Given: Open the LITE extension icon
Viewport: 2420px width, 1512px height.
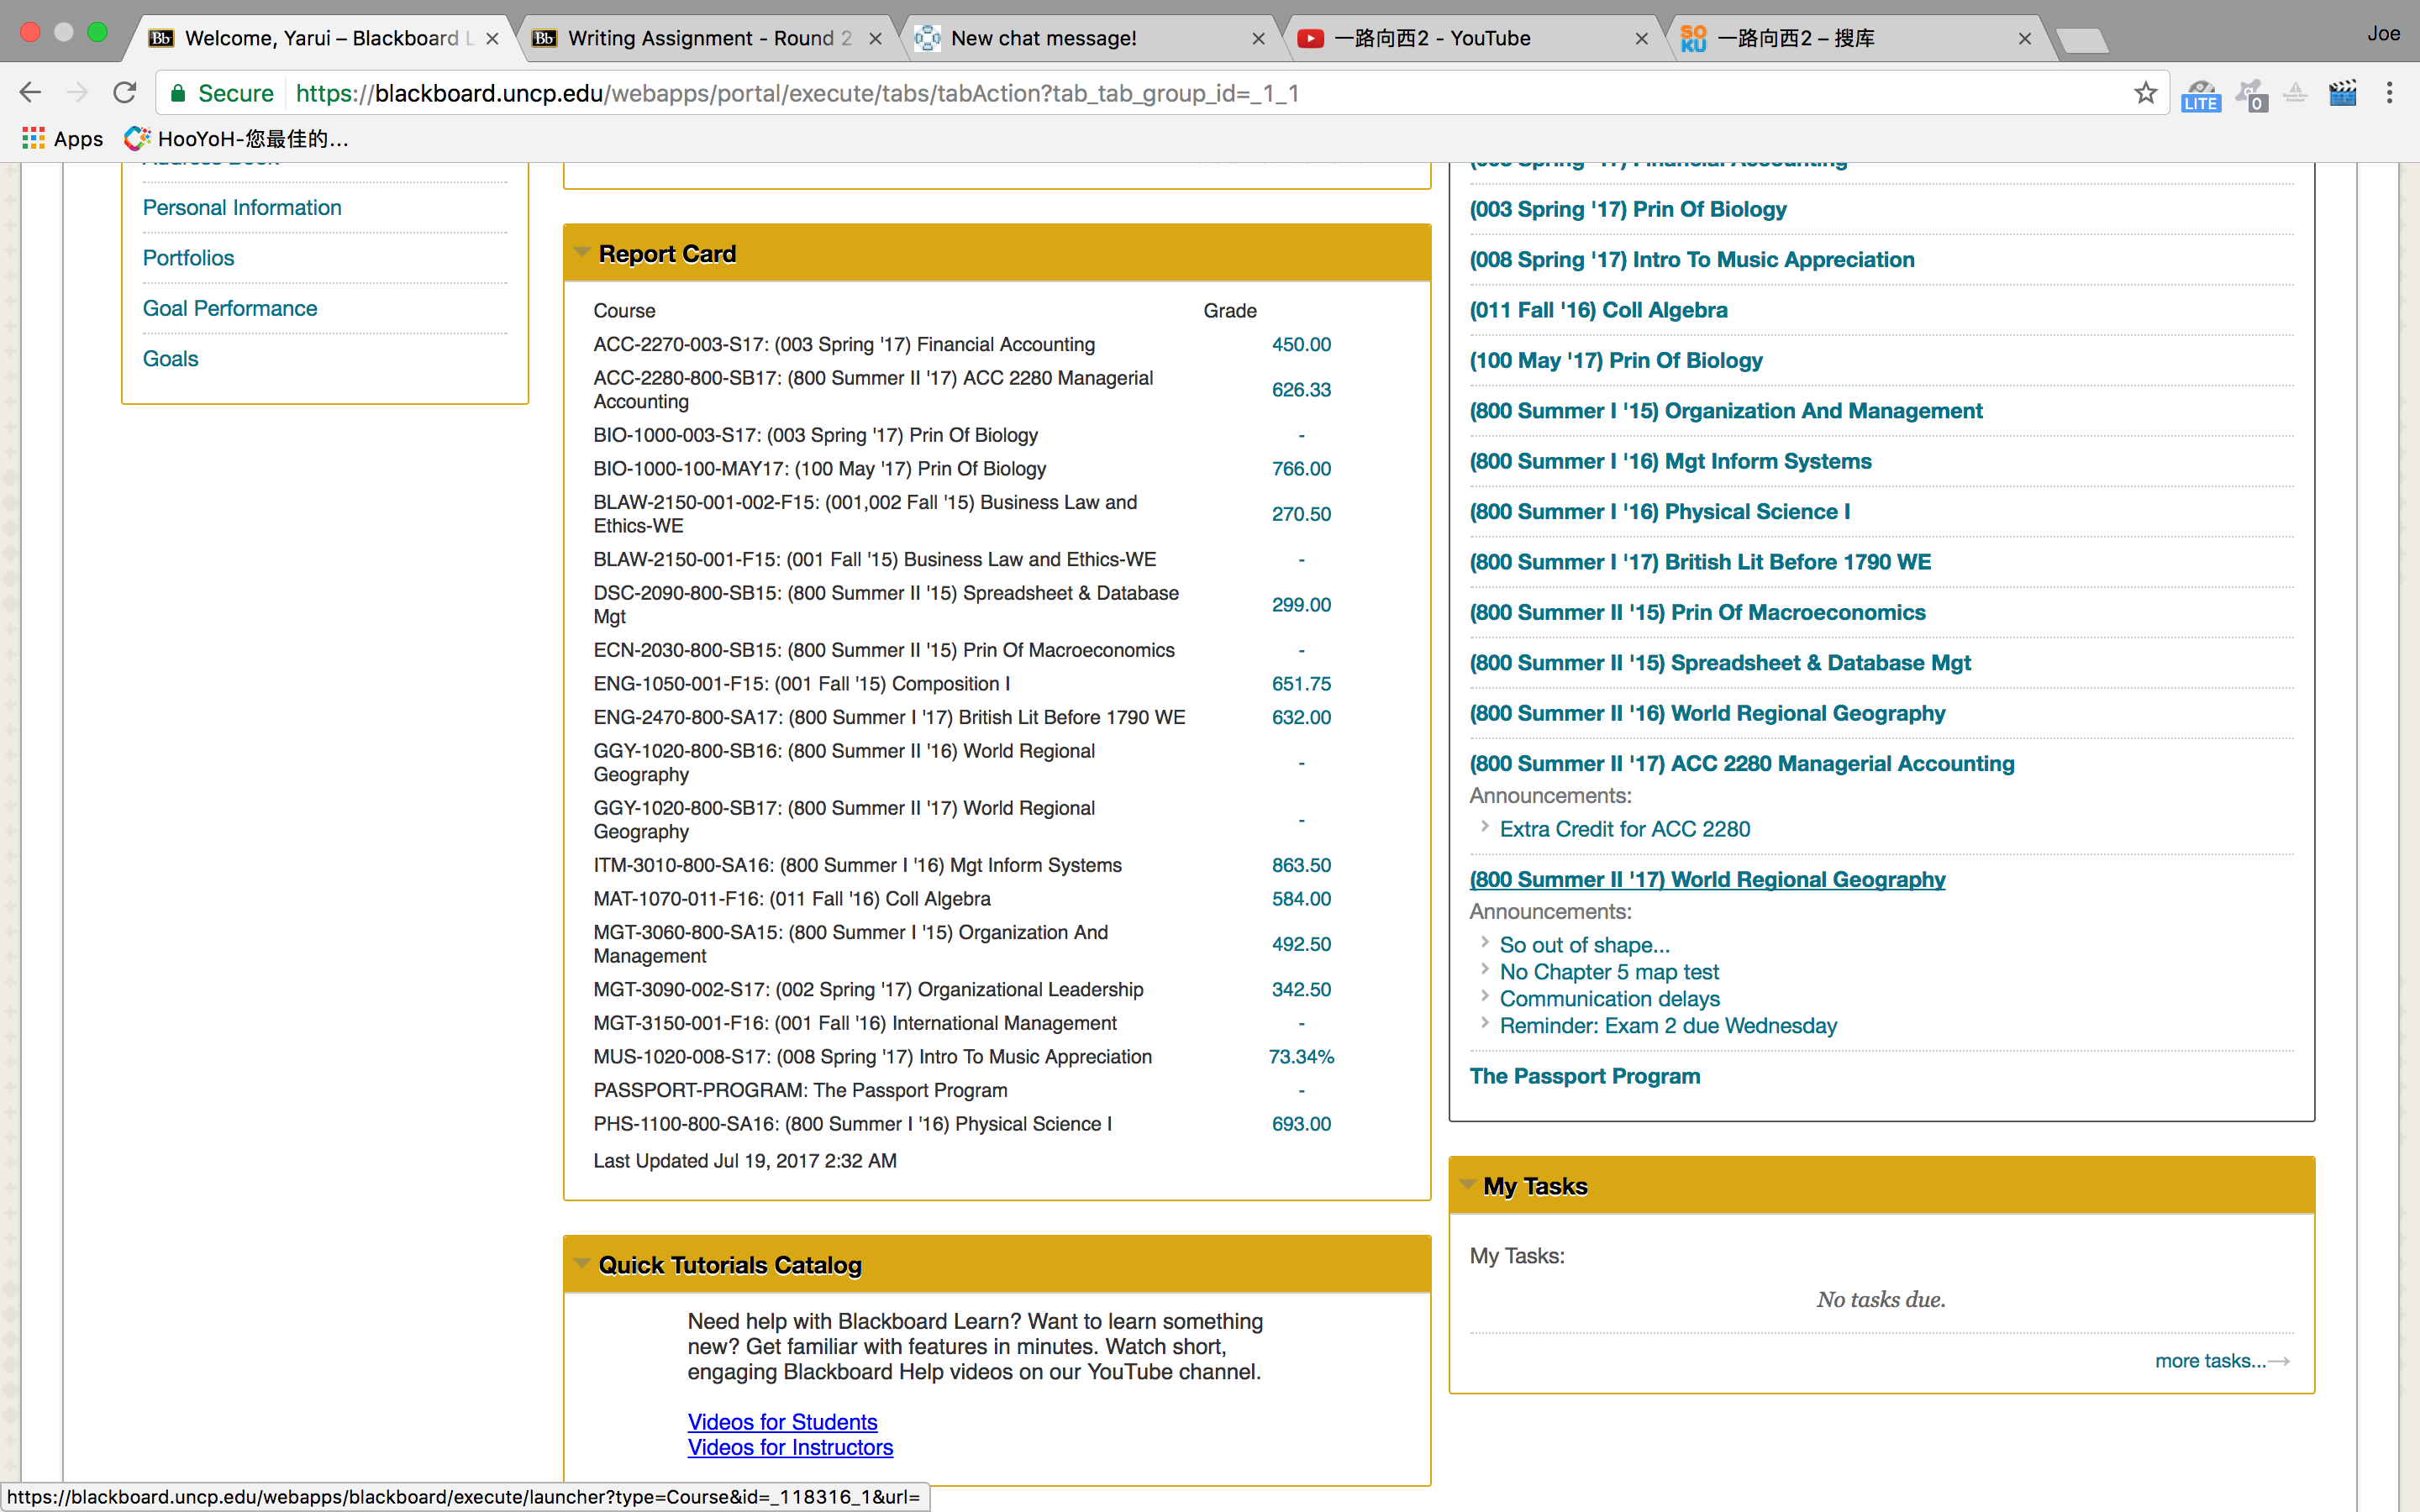Looking at the screenshot, I should click(x=2200, y=95).
